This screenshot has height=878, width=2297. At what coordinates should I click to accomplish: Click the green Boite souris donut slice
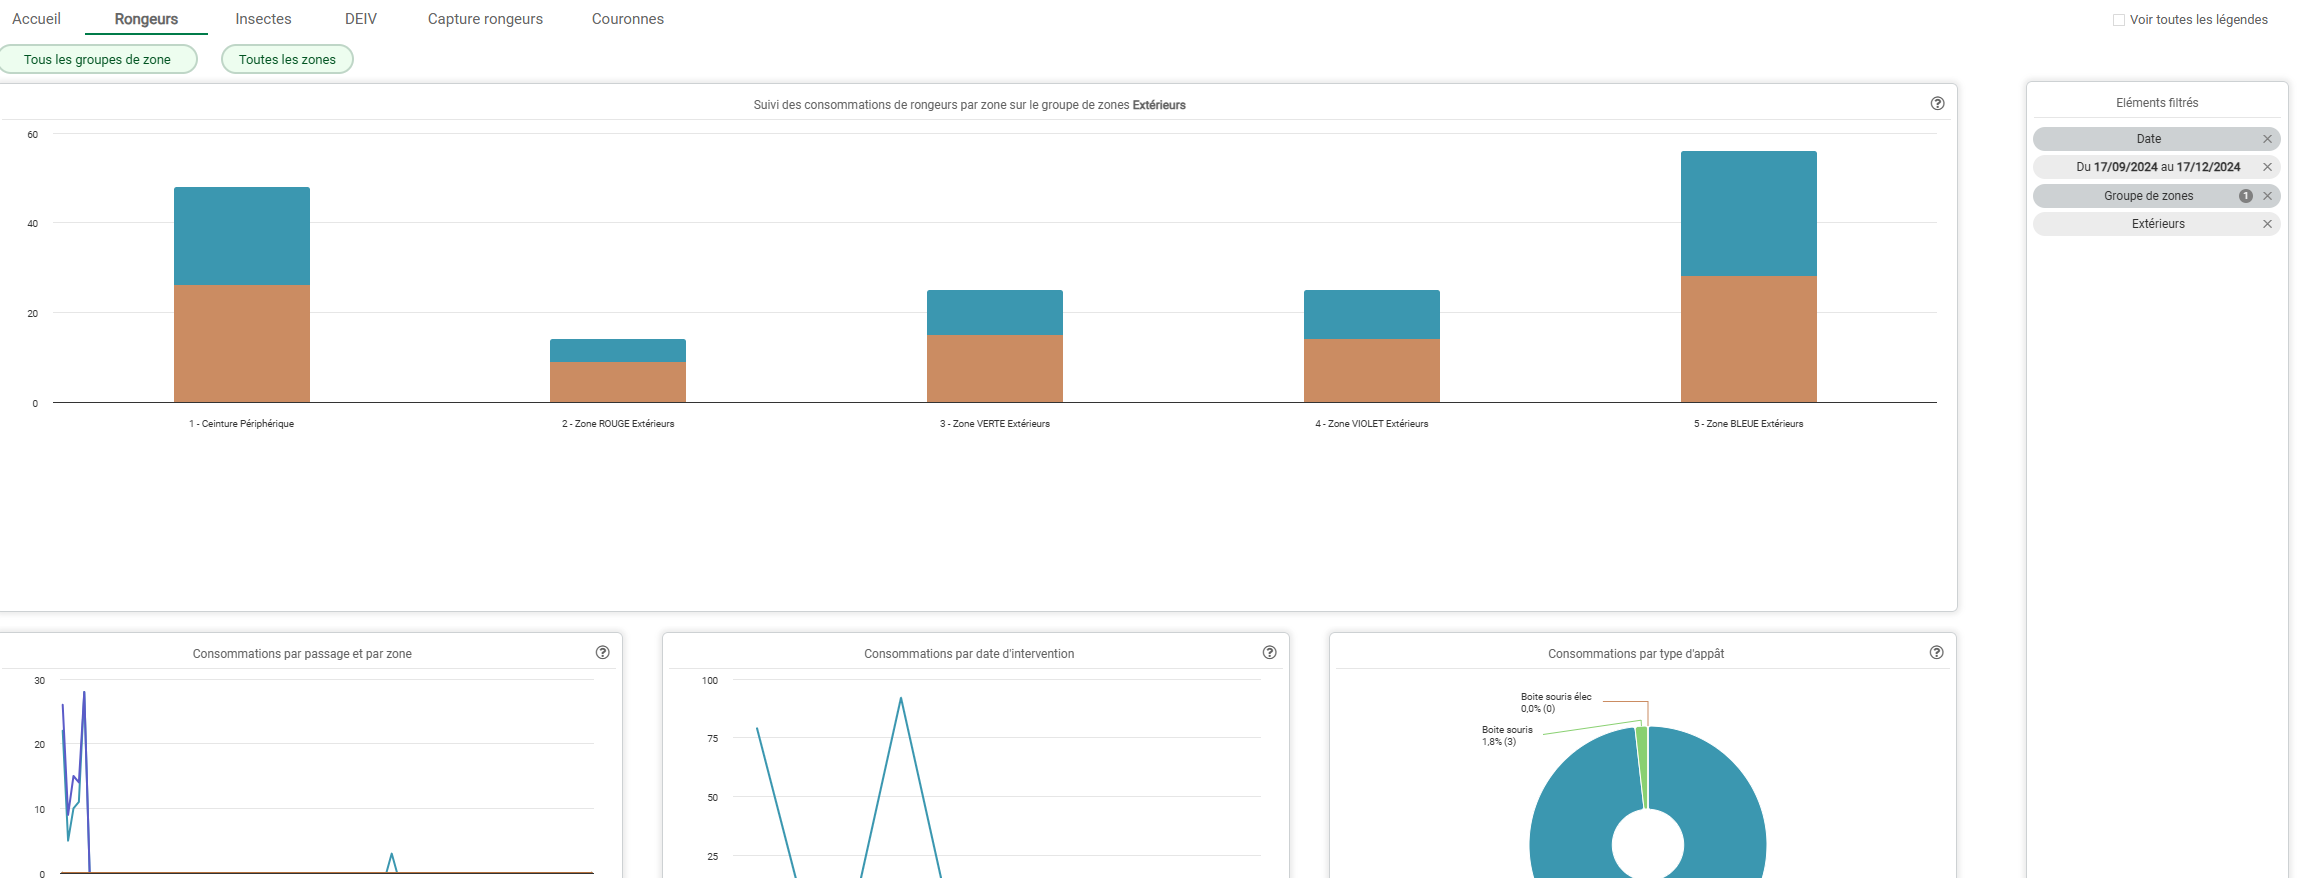1641,765
